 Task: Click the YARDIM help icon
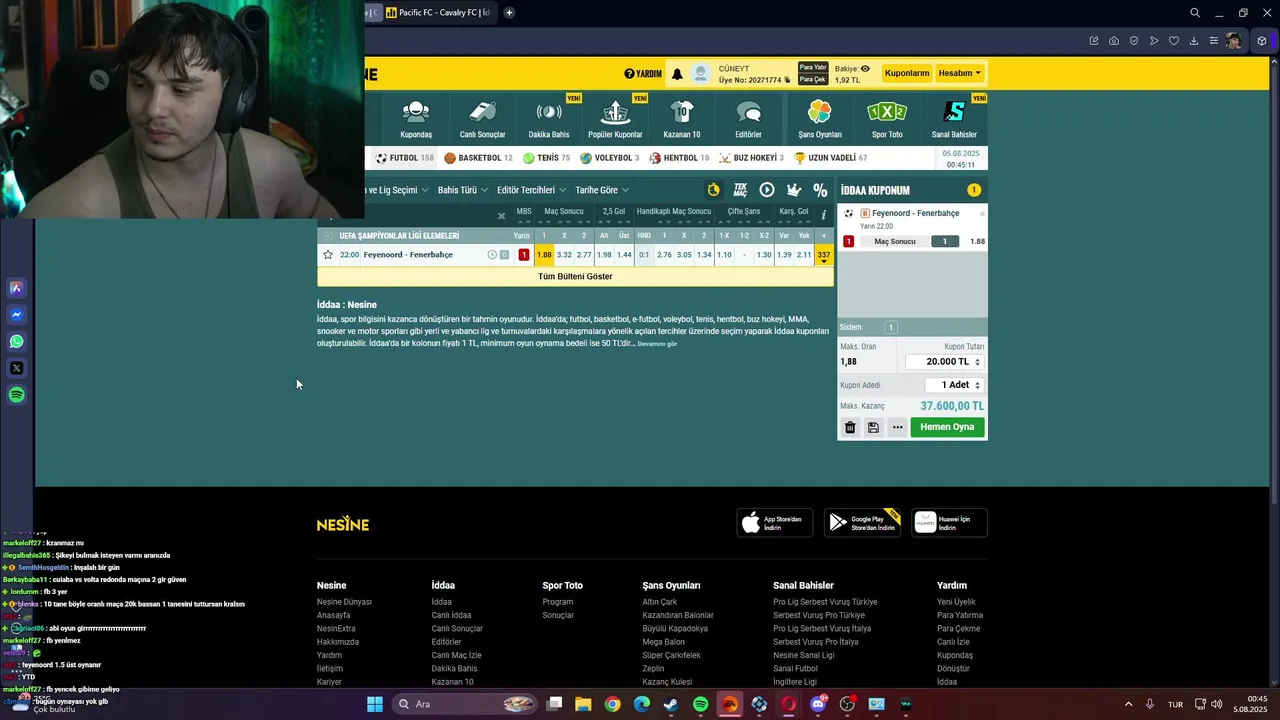(643, 74)
